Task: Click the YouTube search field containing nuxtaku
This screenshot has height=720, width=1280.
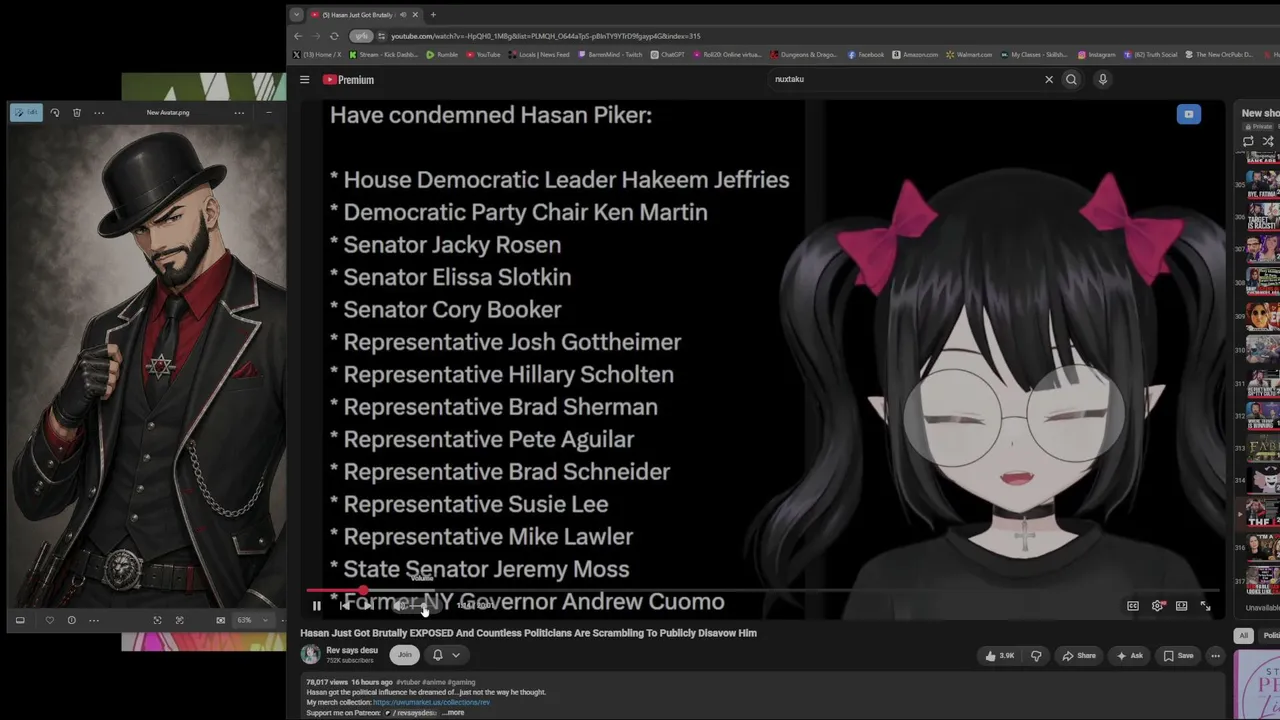Action: point(905,79)
